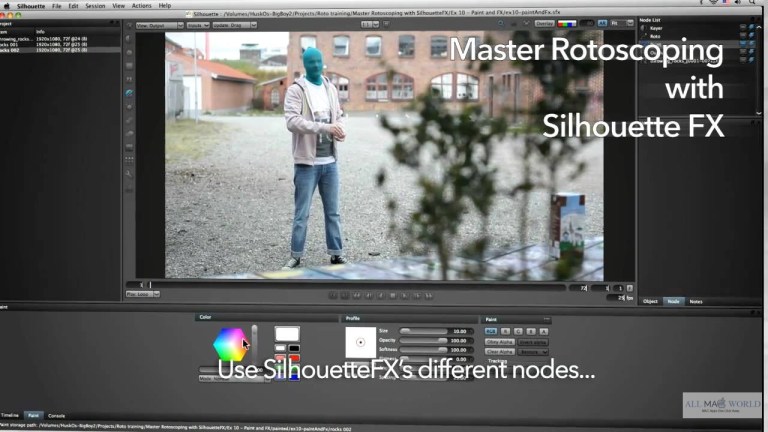Jump to the last frame button

pos(429,296)
